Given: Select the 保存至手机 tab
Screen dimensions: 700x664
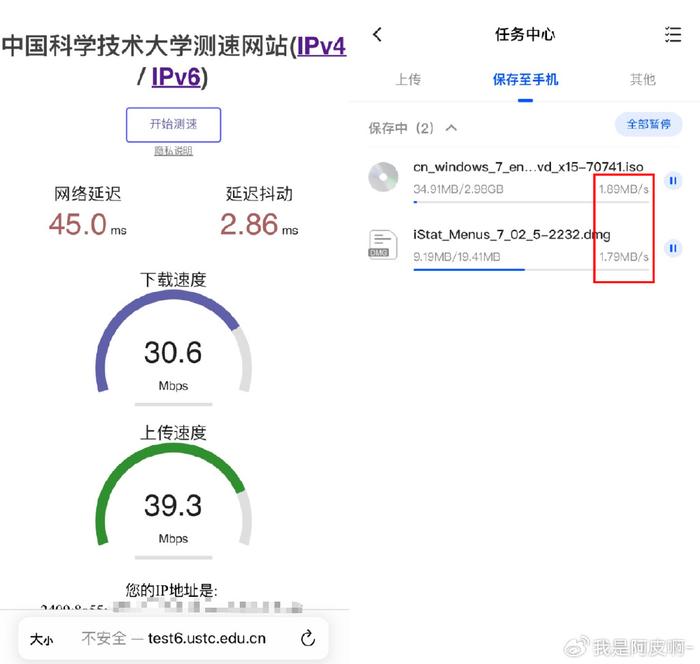Looking at the screenshot, I should [x=525, y=79].
